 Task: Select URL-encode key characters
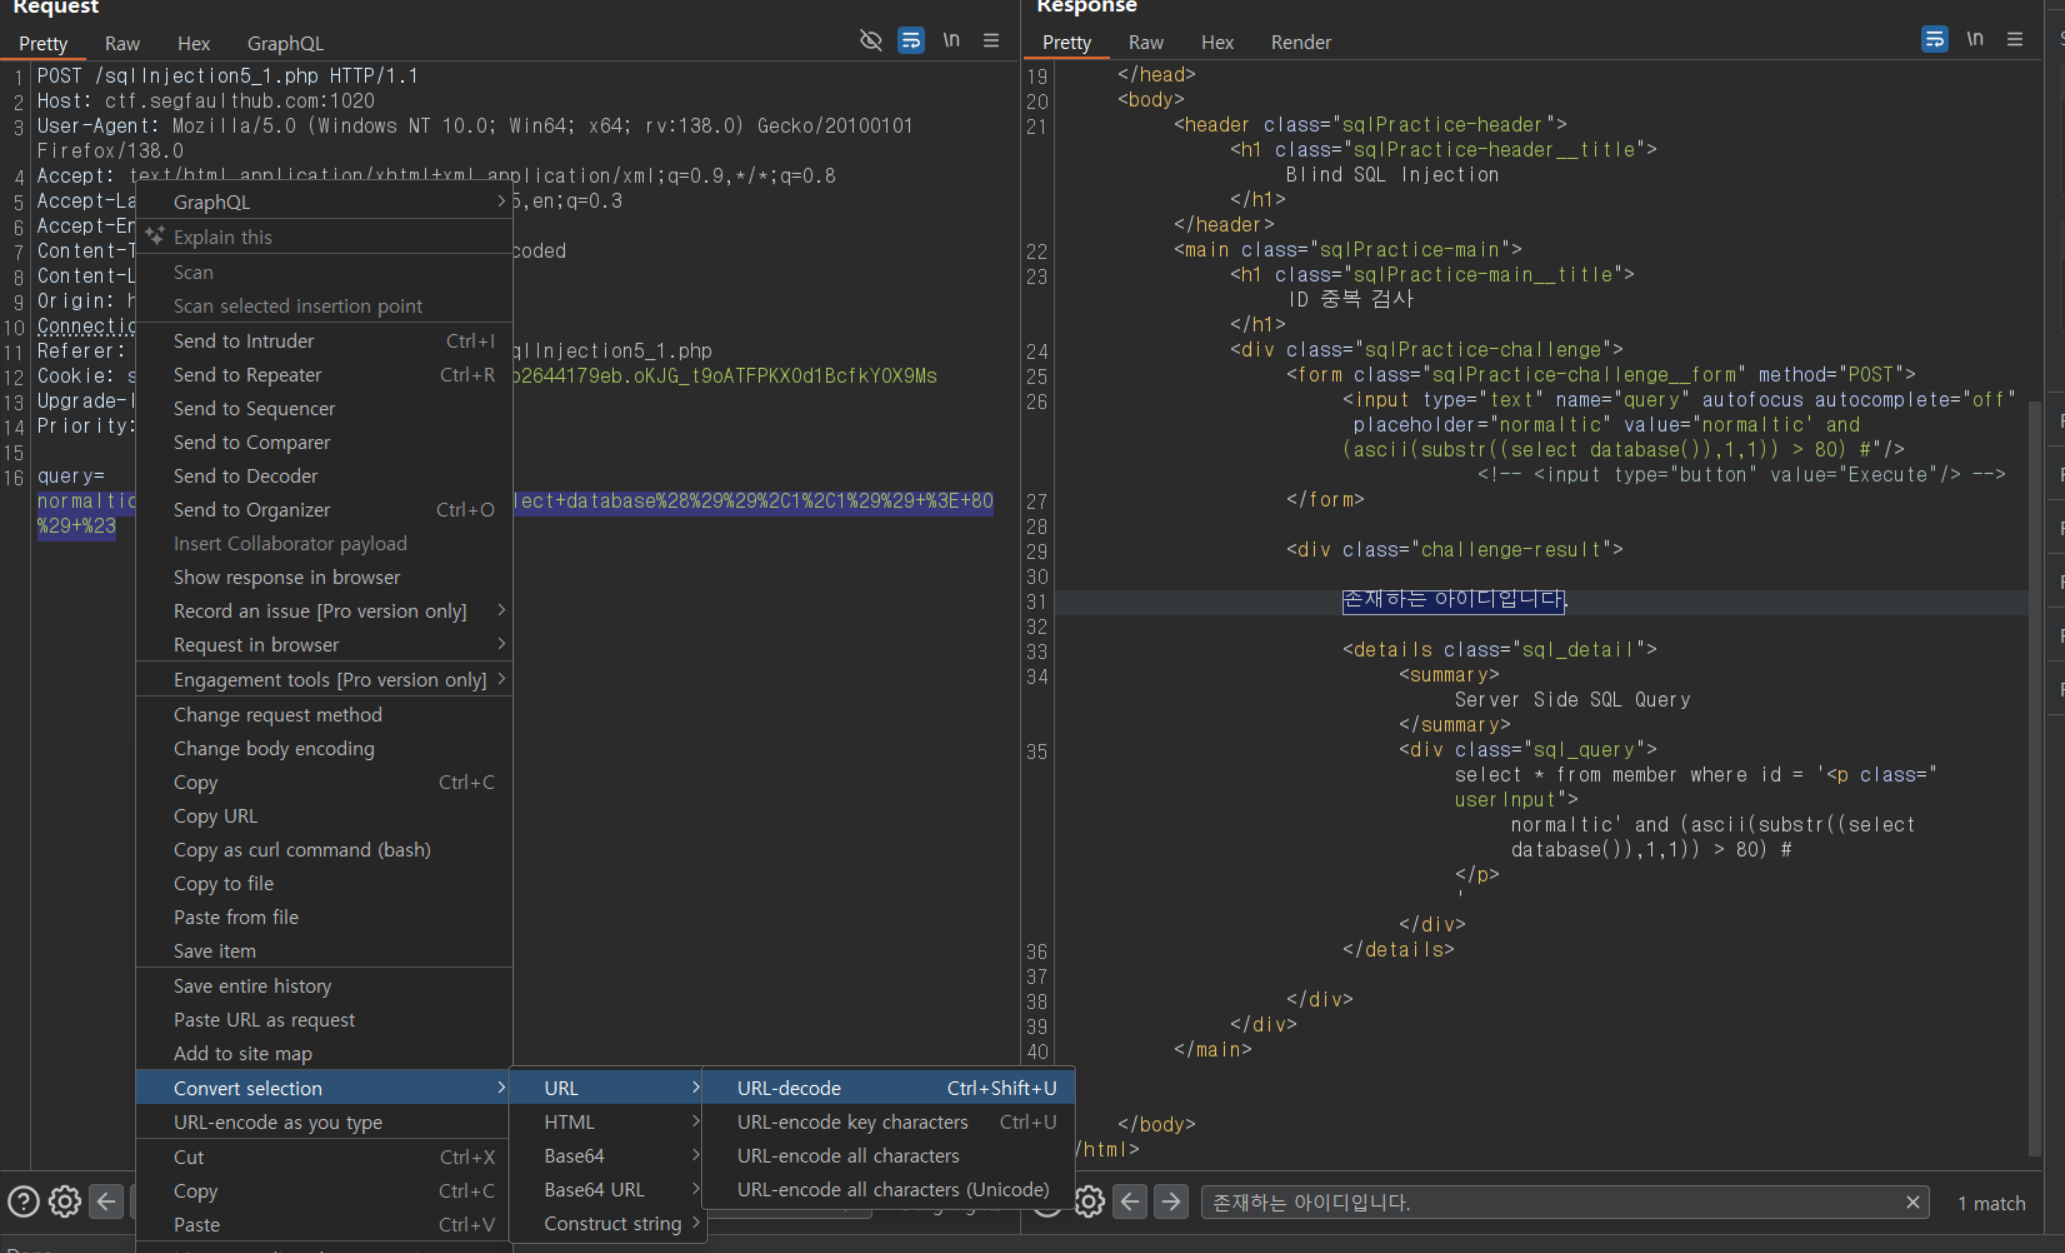[889, 1122]
